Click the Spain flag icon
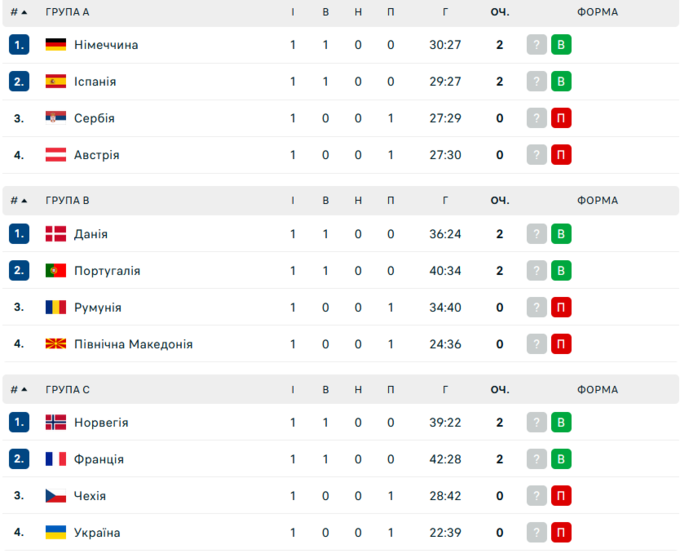The width and height of the screenshot is (680, 558). (56, 81)
